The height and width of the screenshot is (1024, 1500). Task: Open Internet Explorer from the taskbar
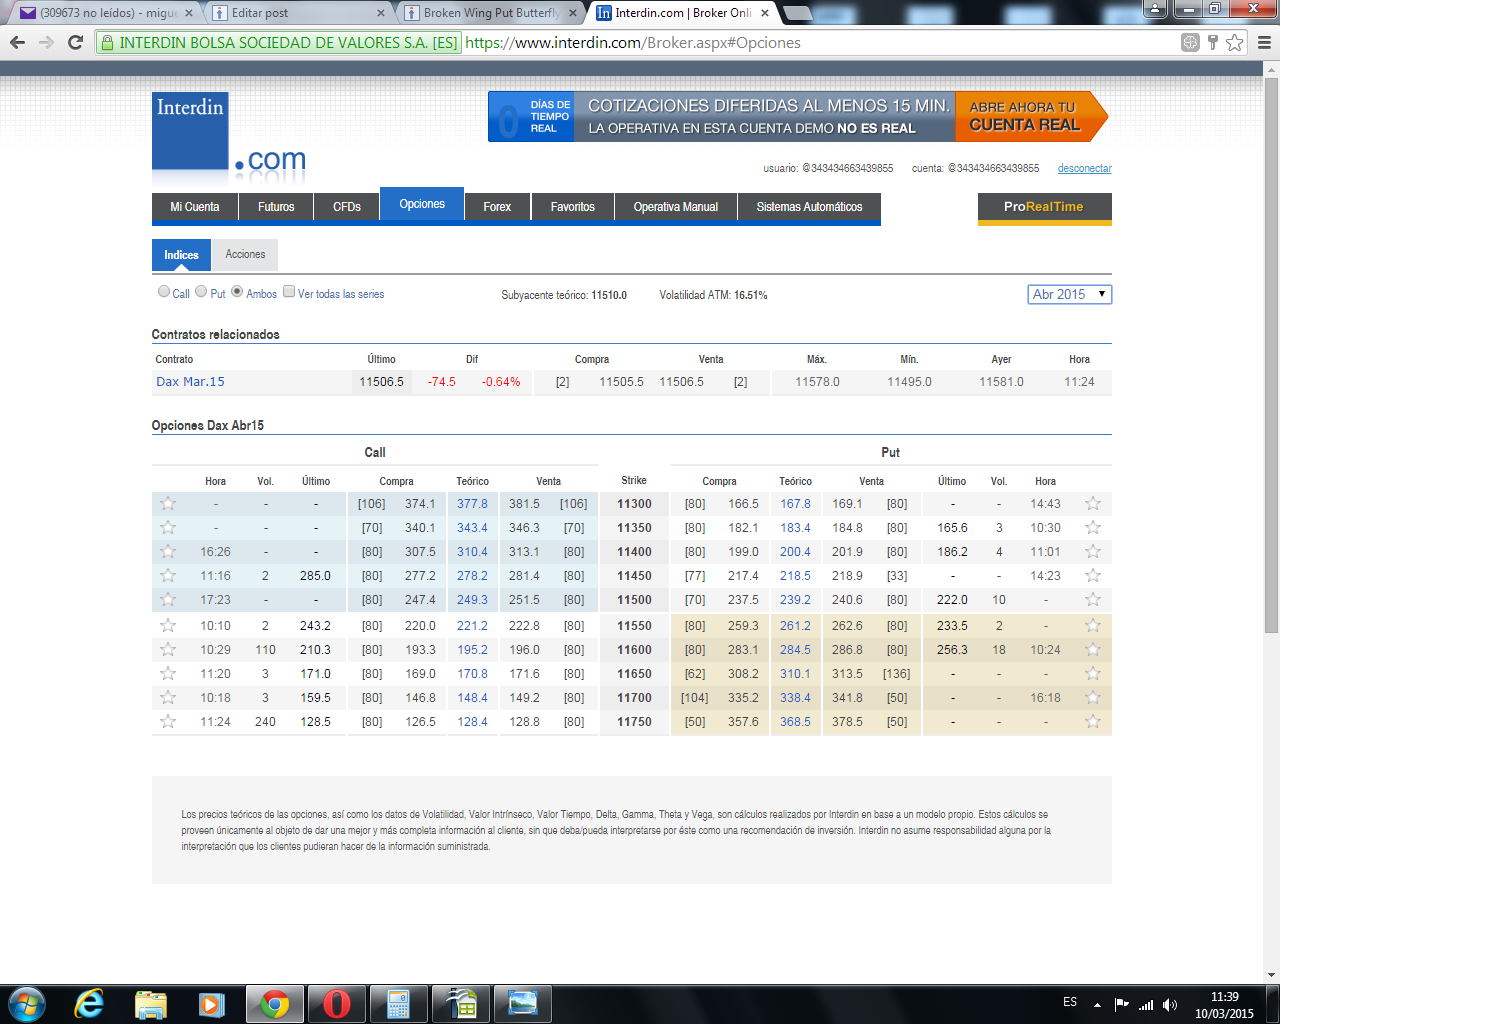click(89, 1003)
